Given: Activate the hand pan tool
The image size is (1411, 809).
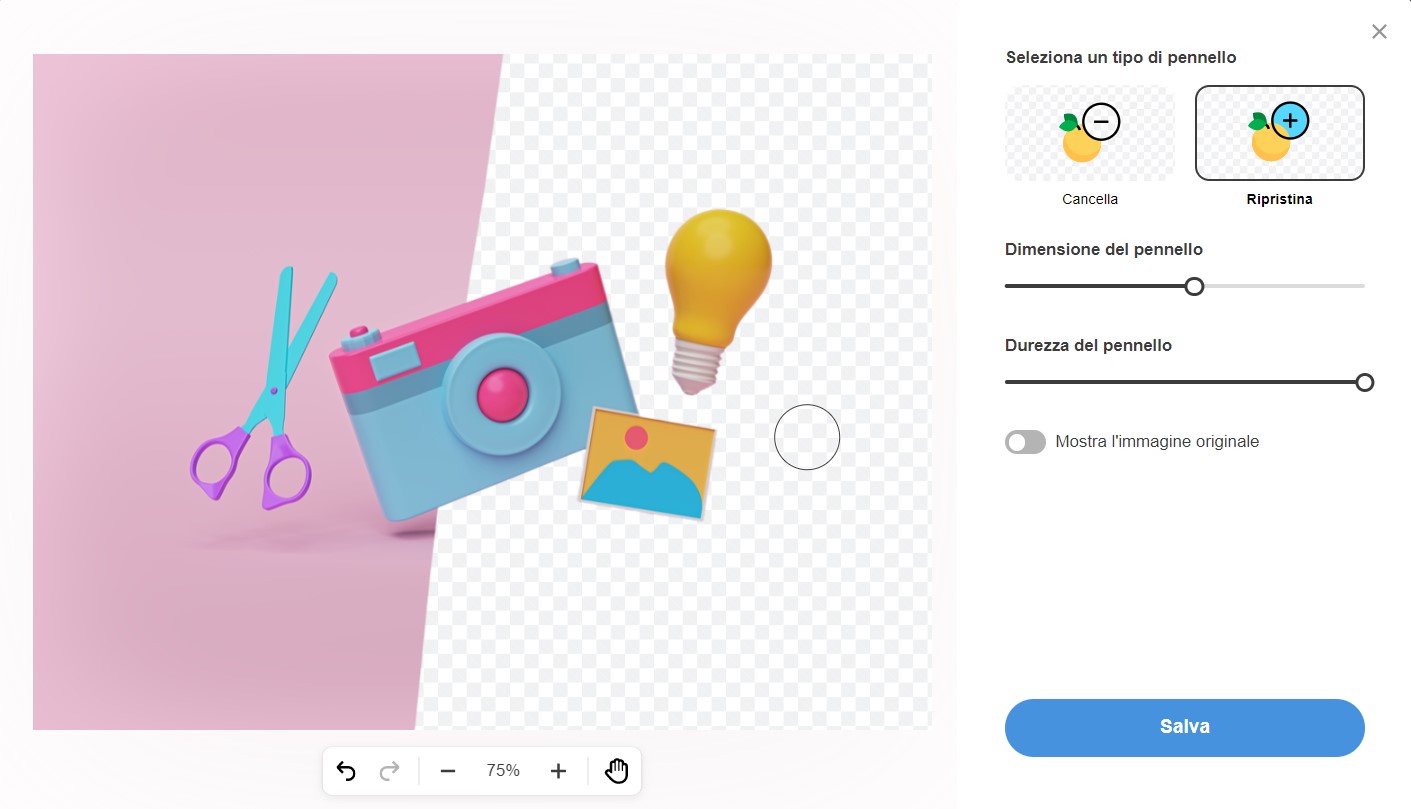Looking at the screenshot, I should [616, 771].
